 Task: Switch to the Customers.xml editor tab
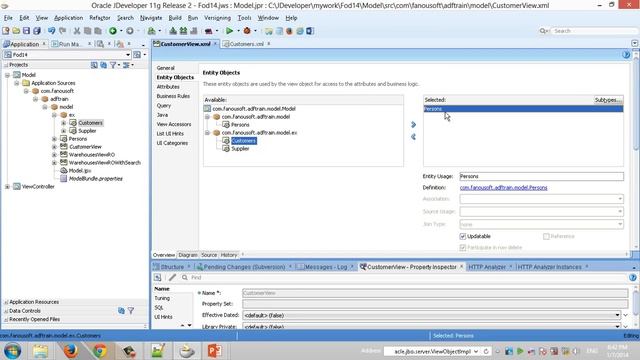246,44
